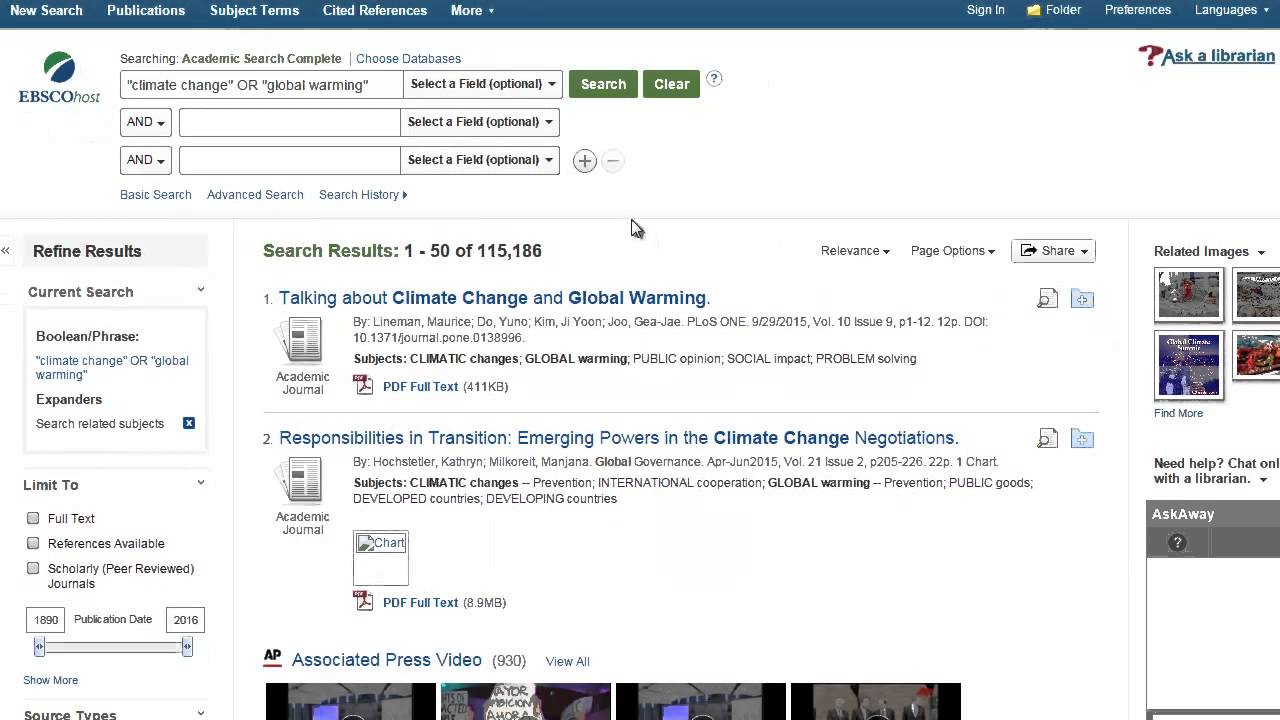Click Show More under Limit To
Viewport: 1280px width, 720px height.
tap(50, 680)
